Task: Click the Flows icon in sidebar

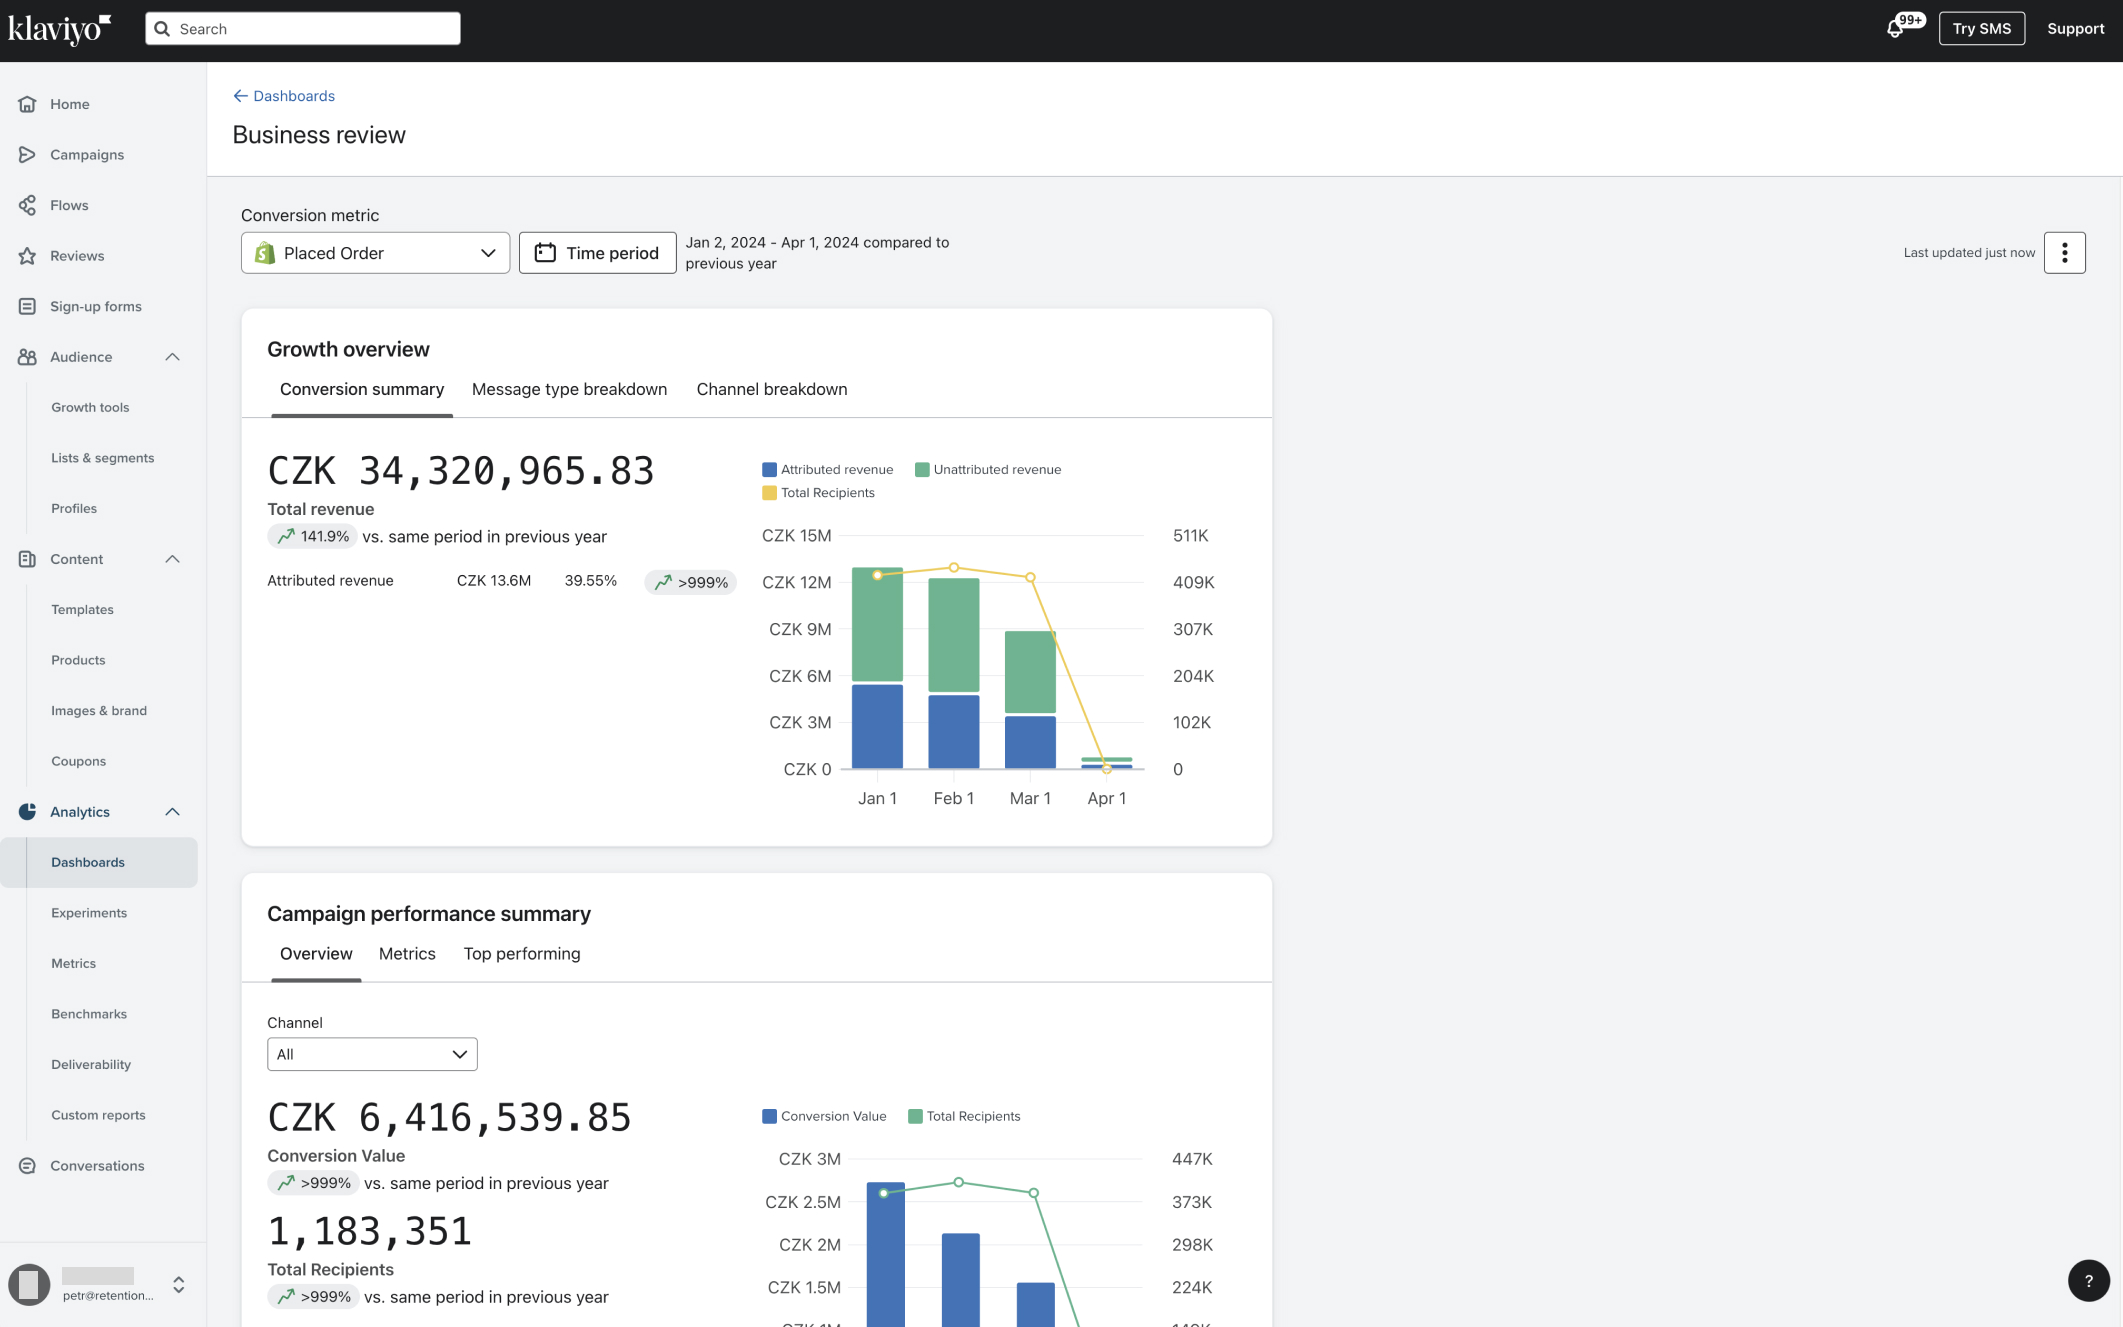Action: [x=27, y=205]
